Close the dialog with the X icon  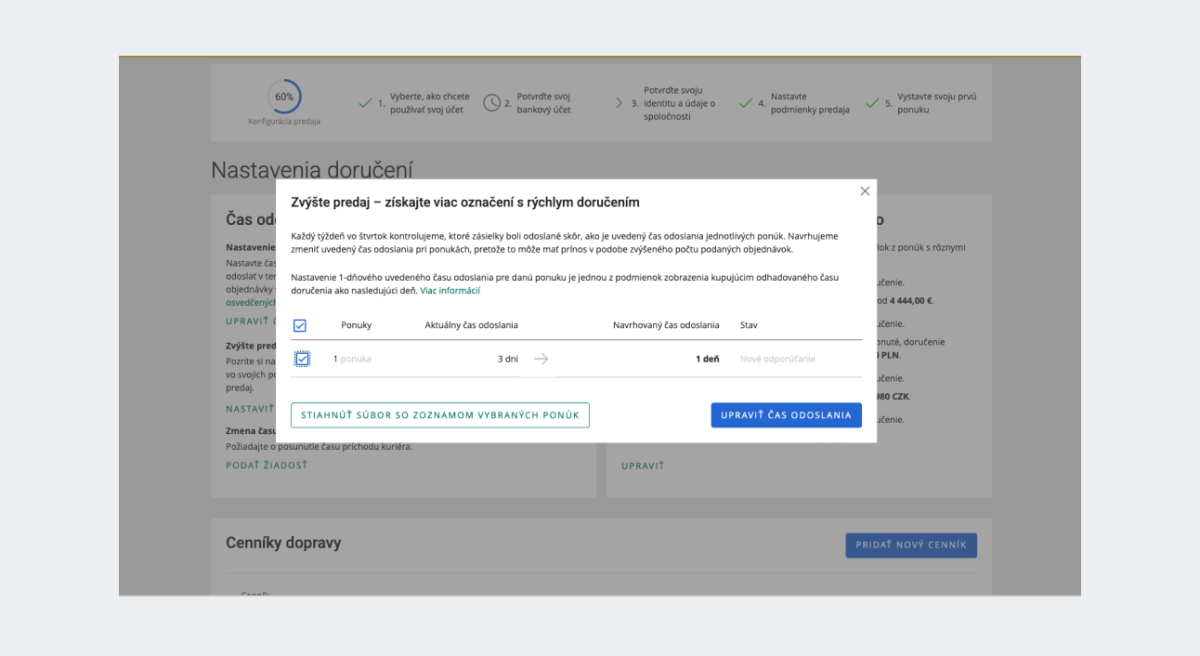click(x=865, y=191)
